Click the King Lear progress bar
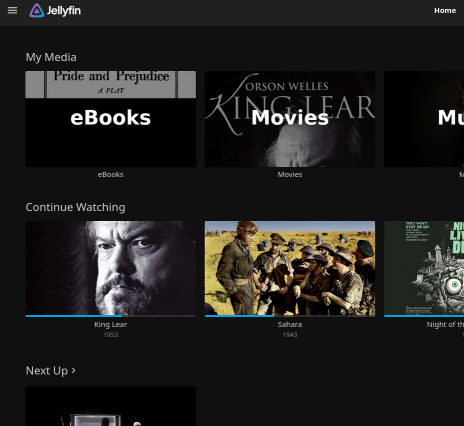The image size is (464, 426). (111, 316)
